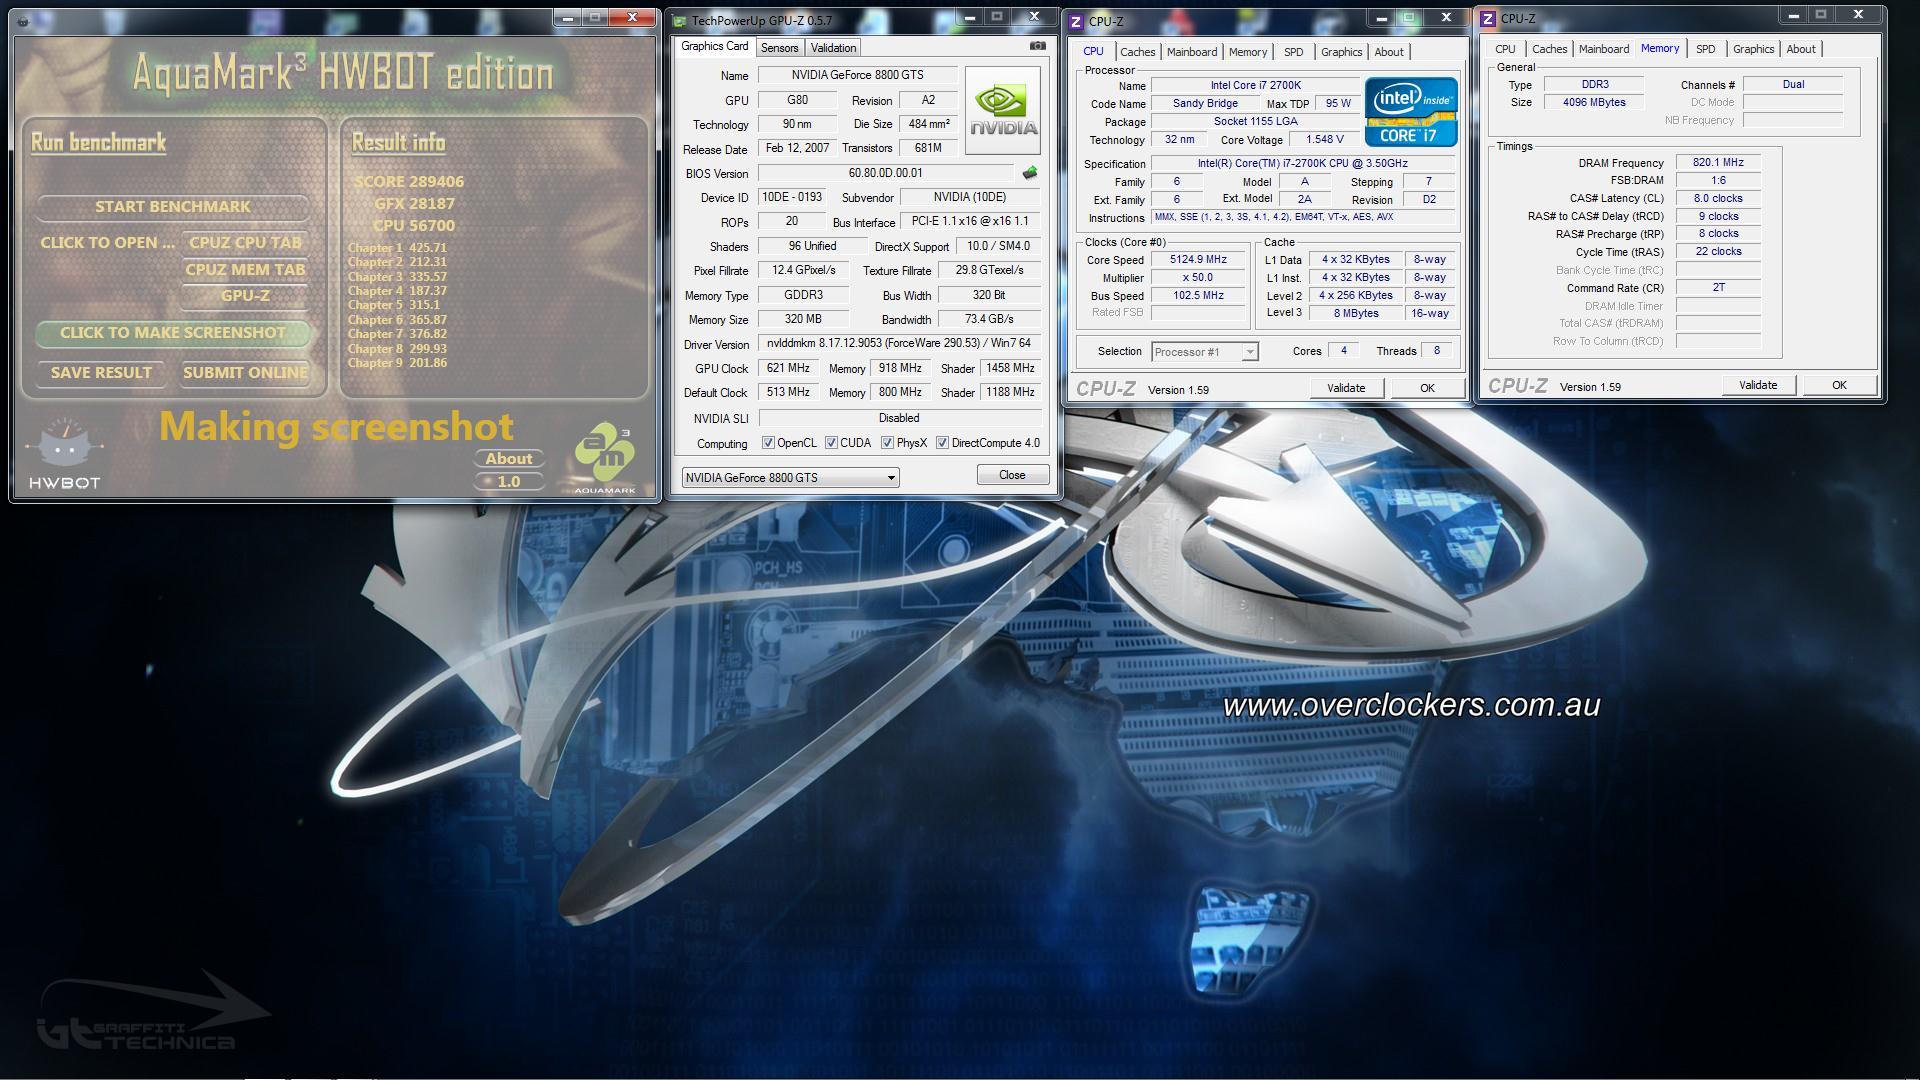Image resolution: width=1920 pixels, height=1080 pixels.
Task: Open the Caches tab in CPU-Z CPU window
Action: [1137, 52]
